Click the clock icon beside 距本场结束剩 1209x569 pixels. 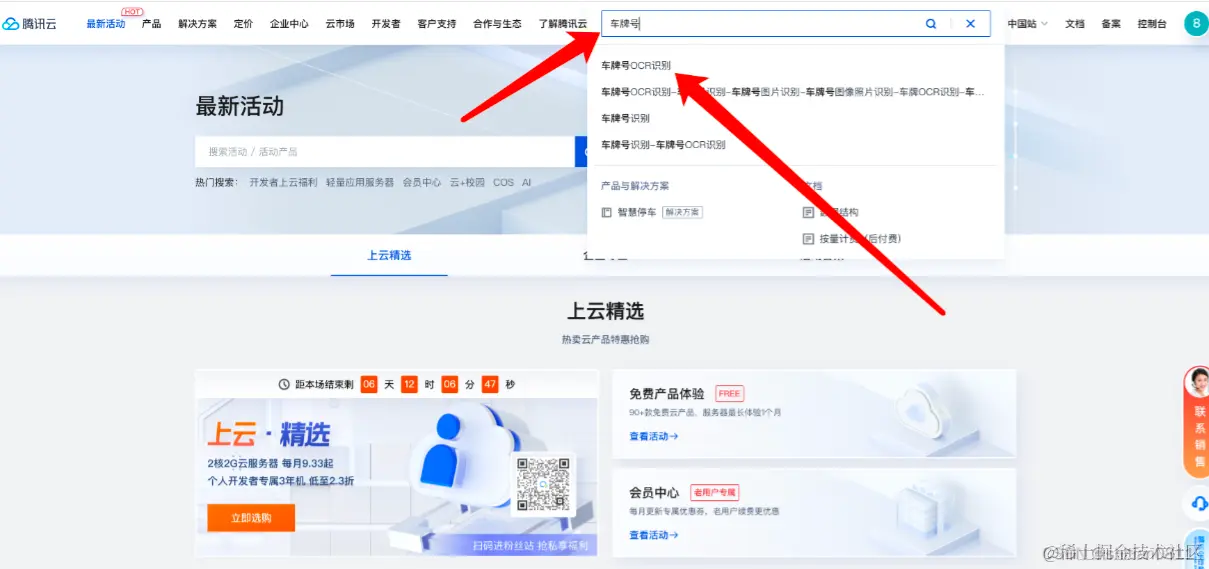(x=285, y=384)
